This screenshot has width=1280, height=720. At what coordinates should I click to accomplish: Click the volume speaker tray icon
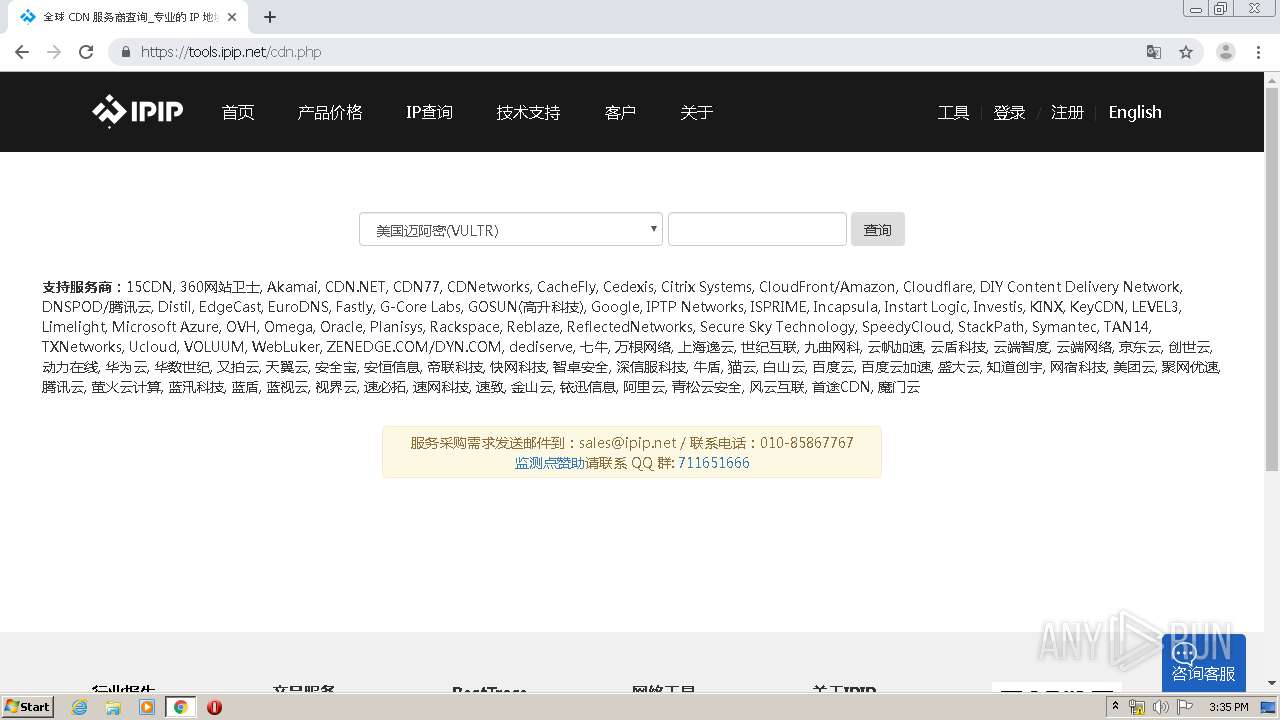pos(1161,707)
